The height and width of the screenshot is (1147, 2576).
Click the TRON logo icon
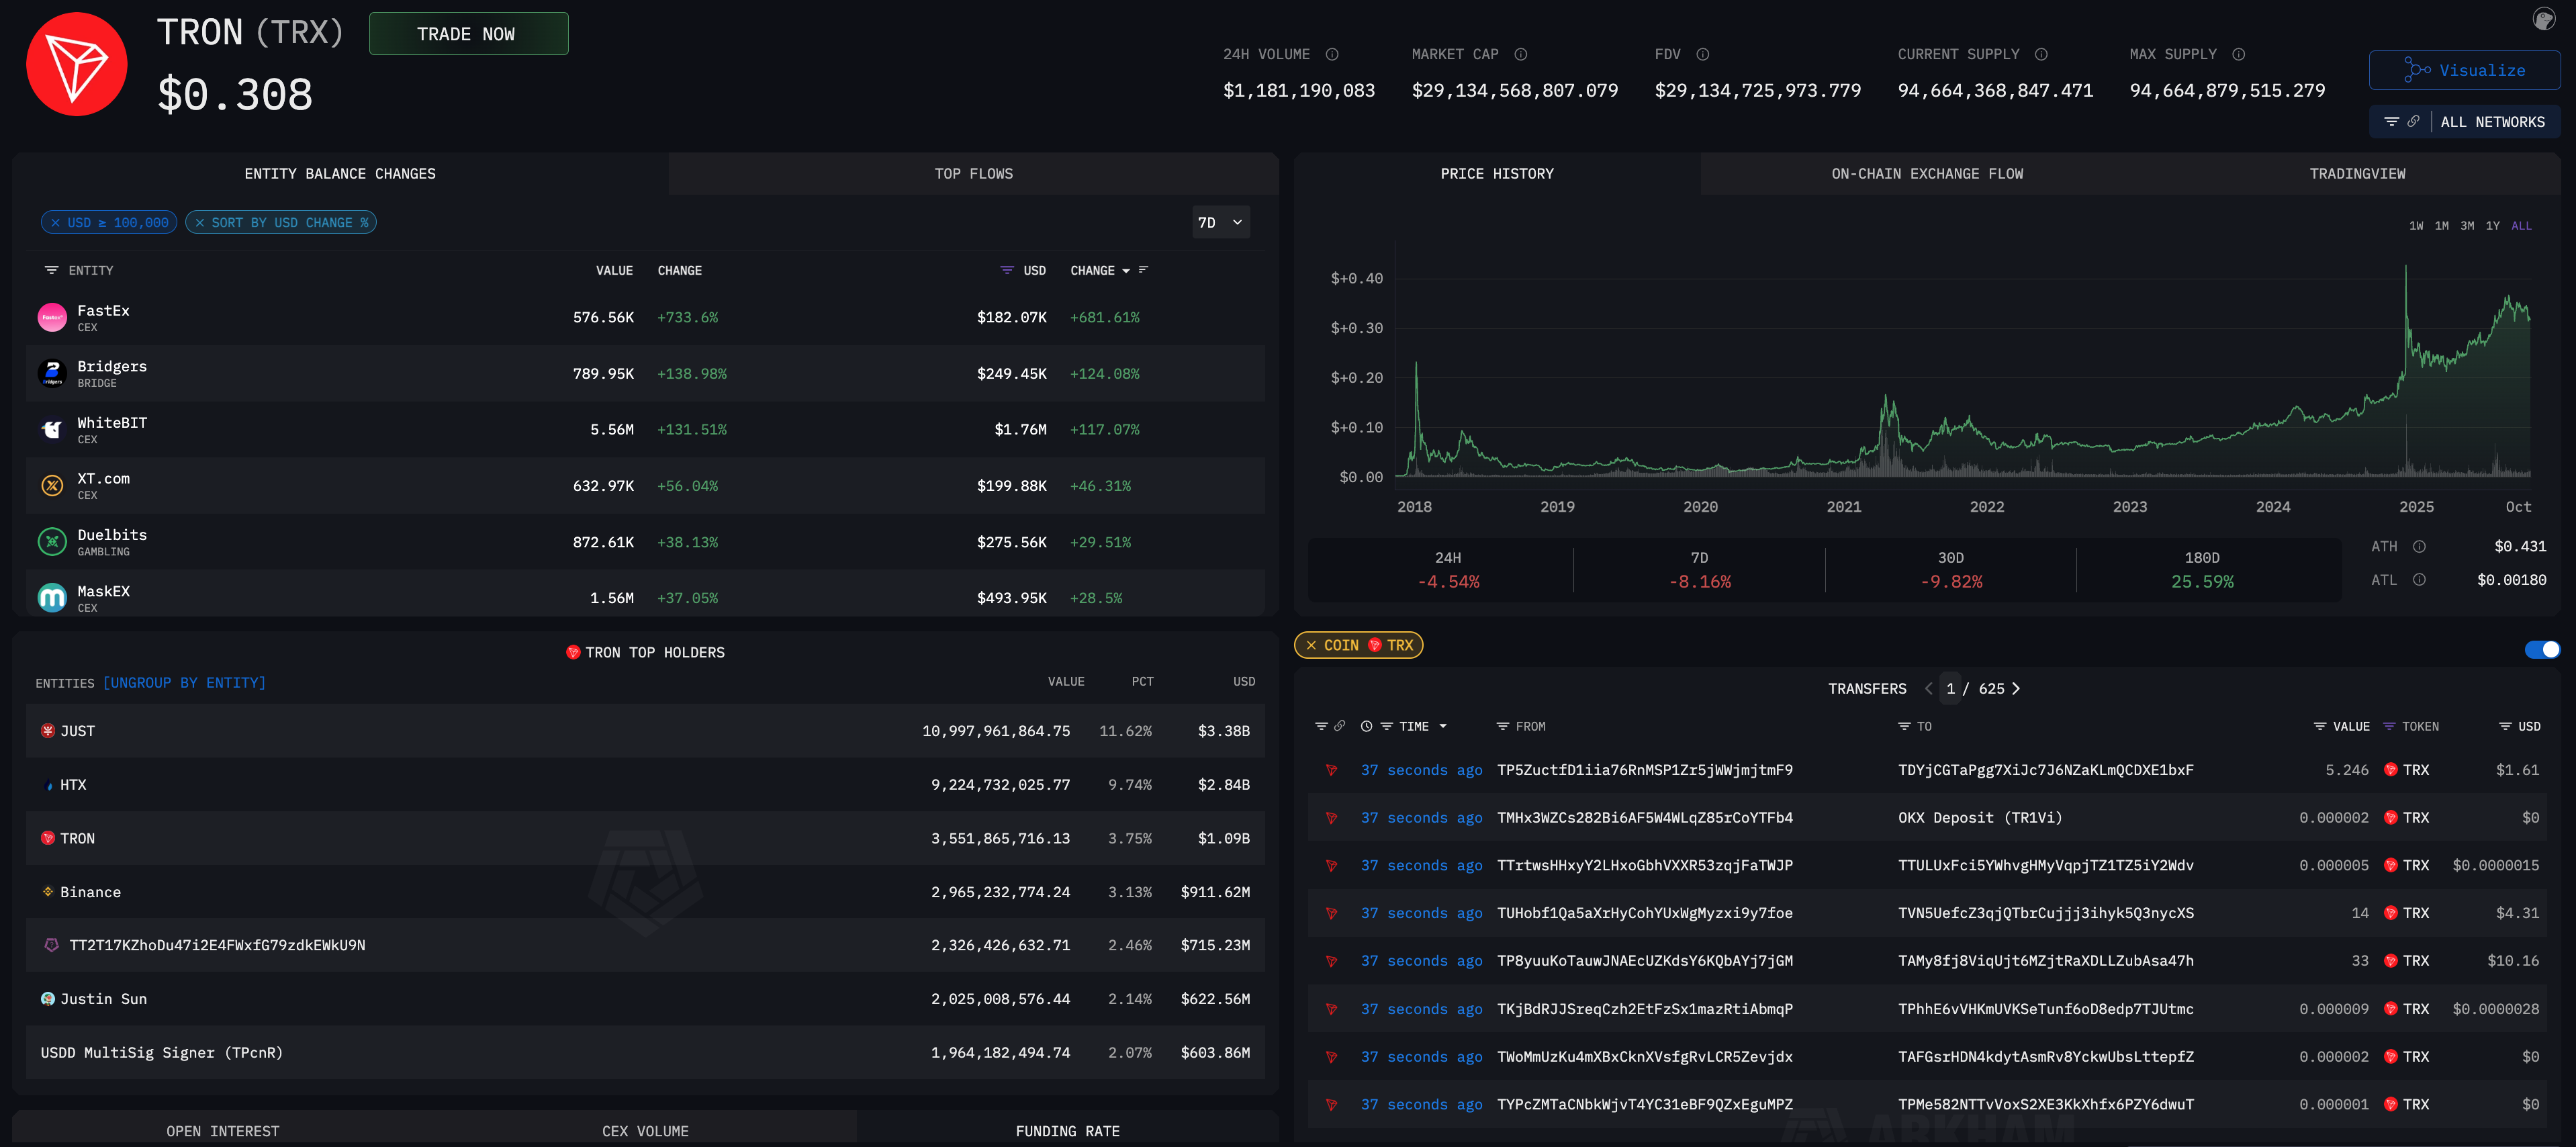tap(76, 65)
